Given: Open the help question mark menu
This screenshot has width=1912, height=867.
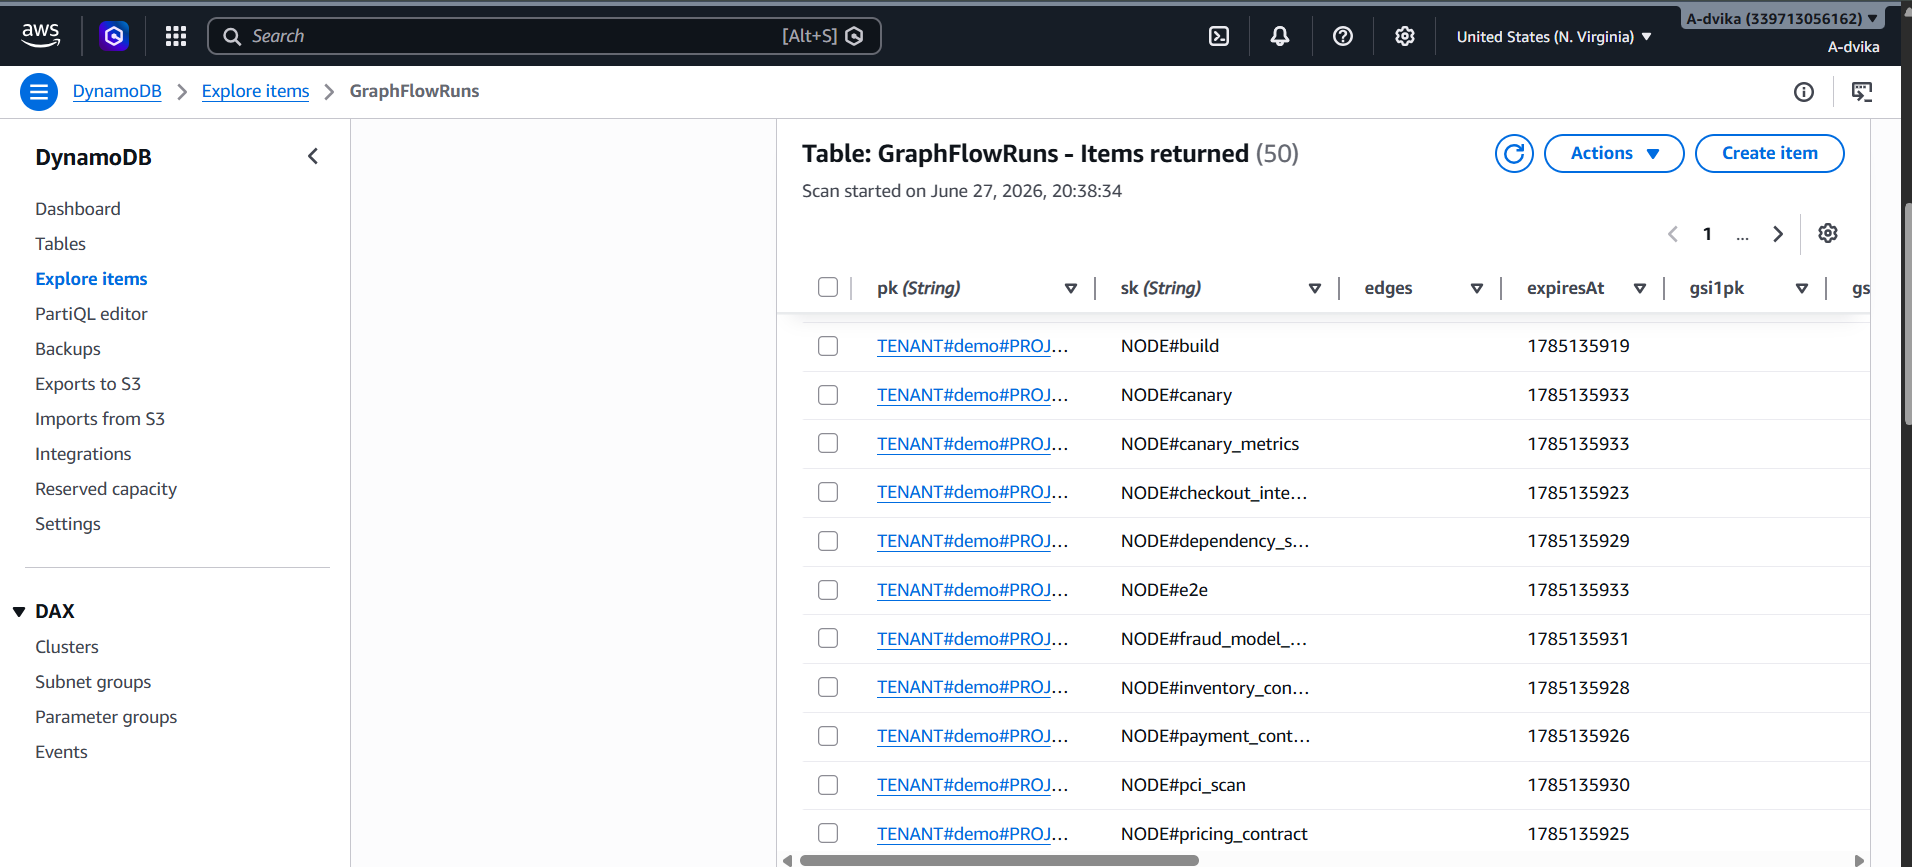Looking at the screenshot, I should pyautogui.click(x=1343, y=36).
